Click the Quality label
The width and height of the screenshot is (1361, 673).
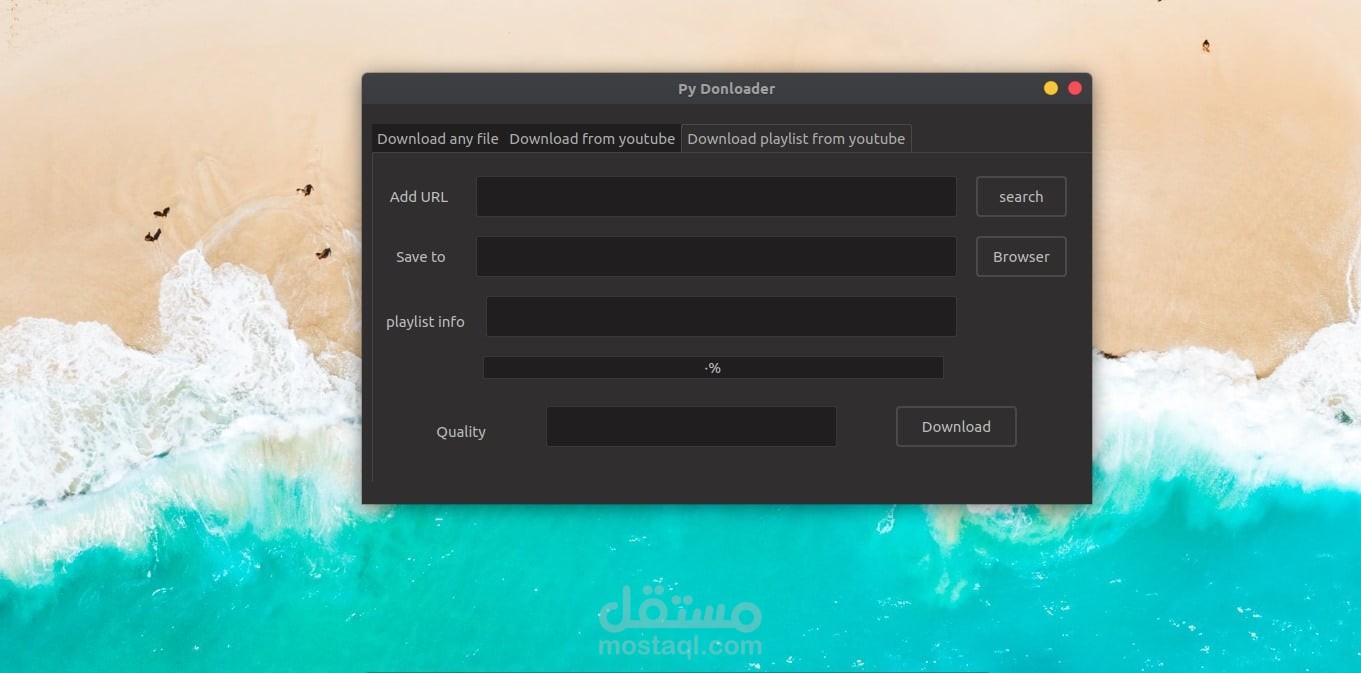point(461,432)
